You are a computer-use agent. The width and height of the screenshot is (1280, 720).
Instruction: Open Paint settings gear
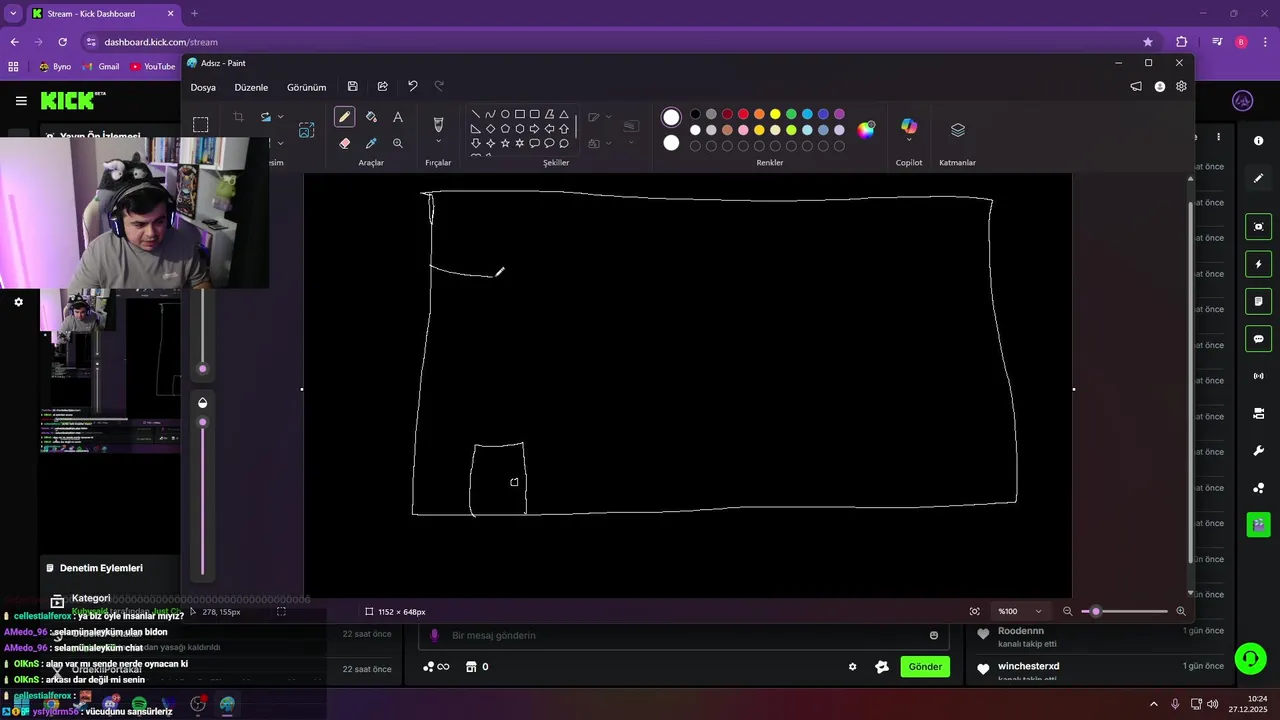[x=1181, y=87]
